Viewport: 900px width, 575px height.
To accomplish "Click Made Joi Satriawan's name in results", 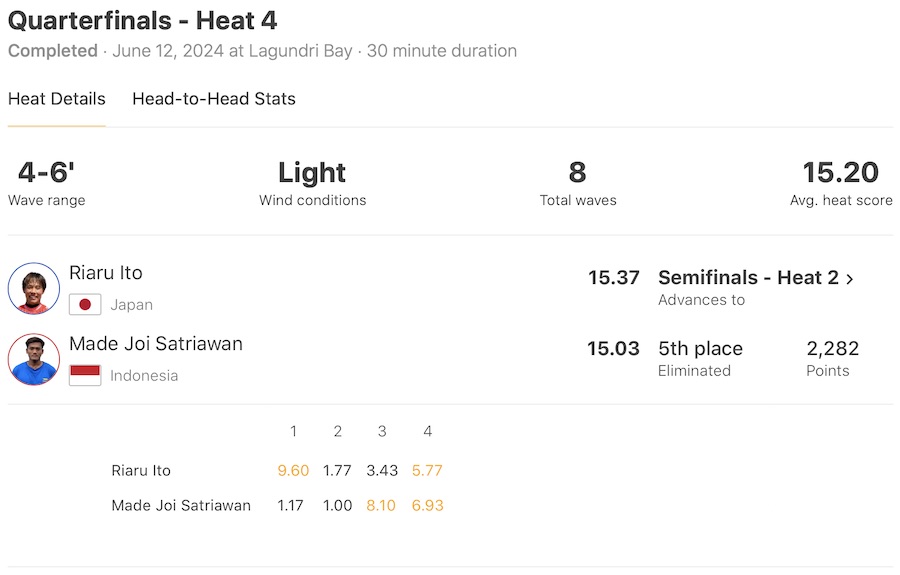I will click(x=156, y=344).
